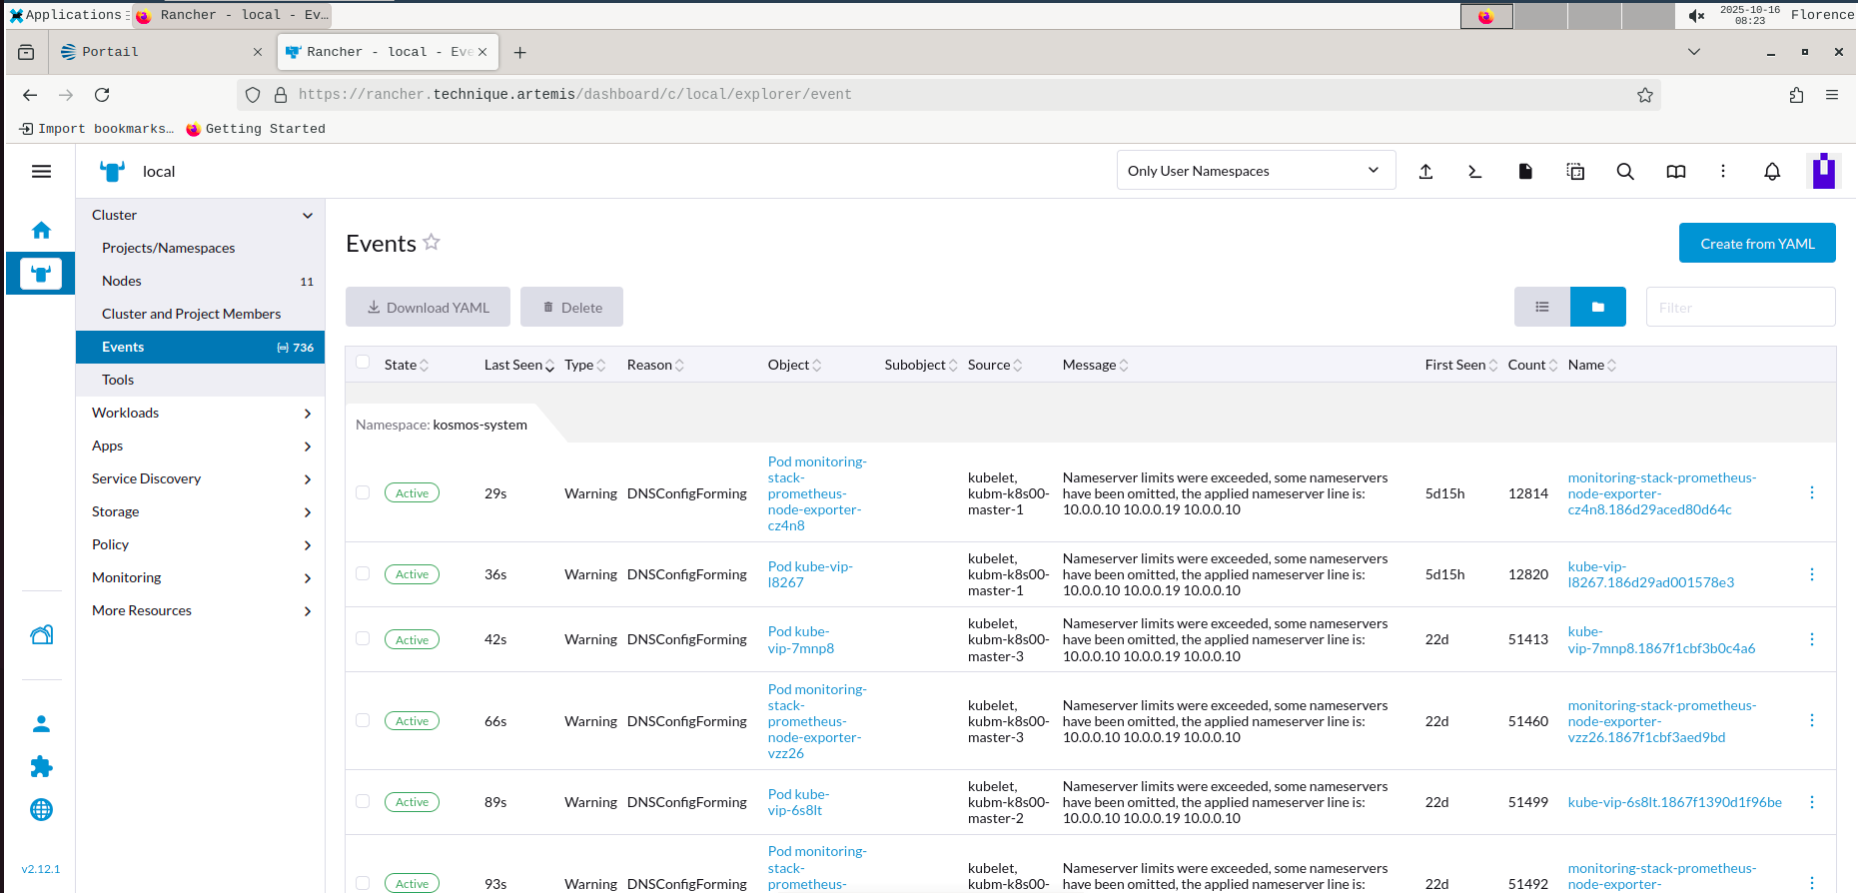Click the Create from YAML button
The height and width of the screenshot is (893, 1858).
1756,244
